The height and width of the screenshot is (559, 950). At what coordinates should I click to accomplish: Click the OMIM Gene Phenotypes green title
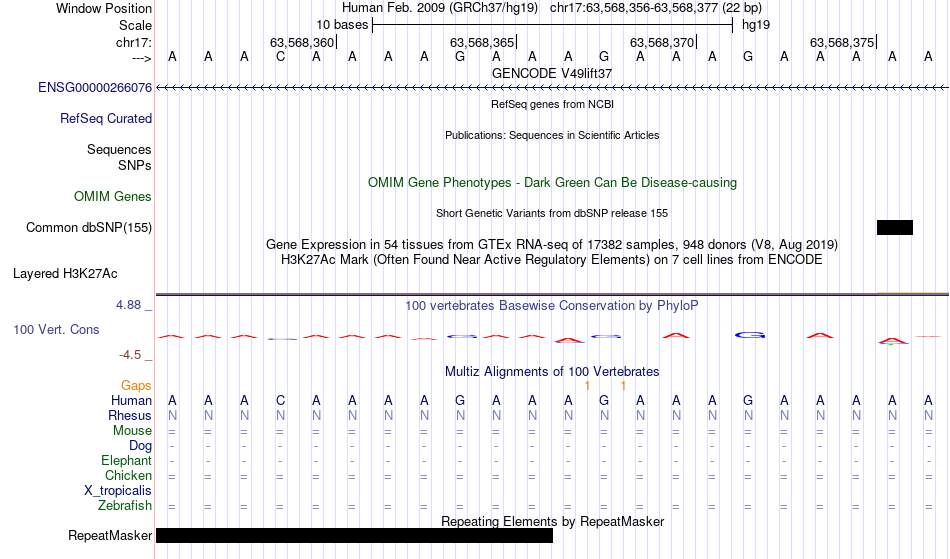point(552,182)
